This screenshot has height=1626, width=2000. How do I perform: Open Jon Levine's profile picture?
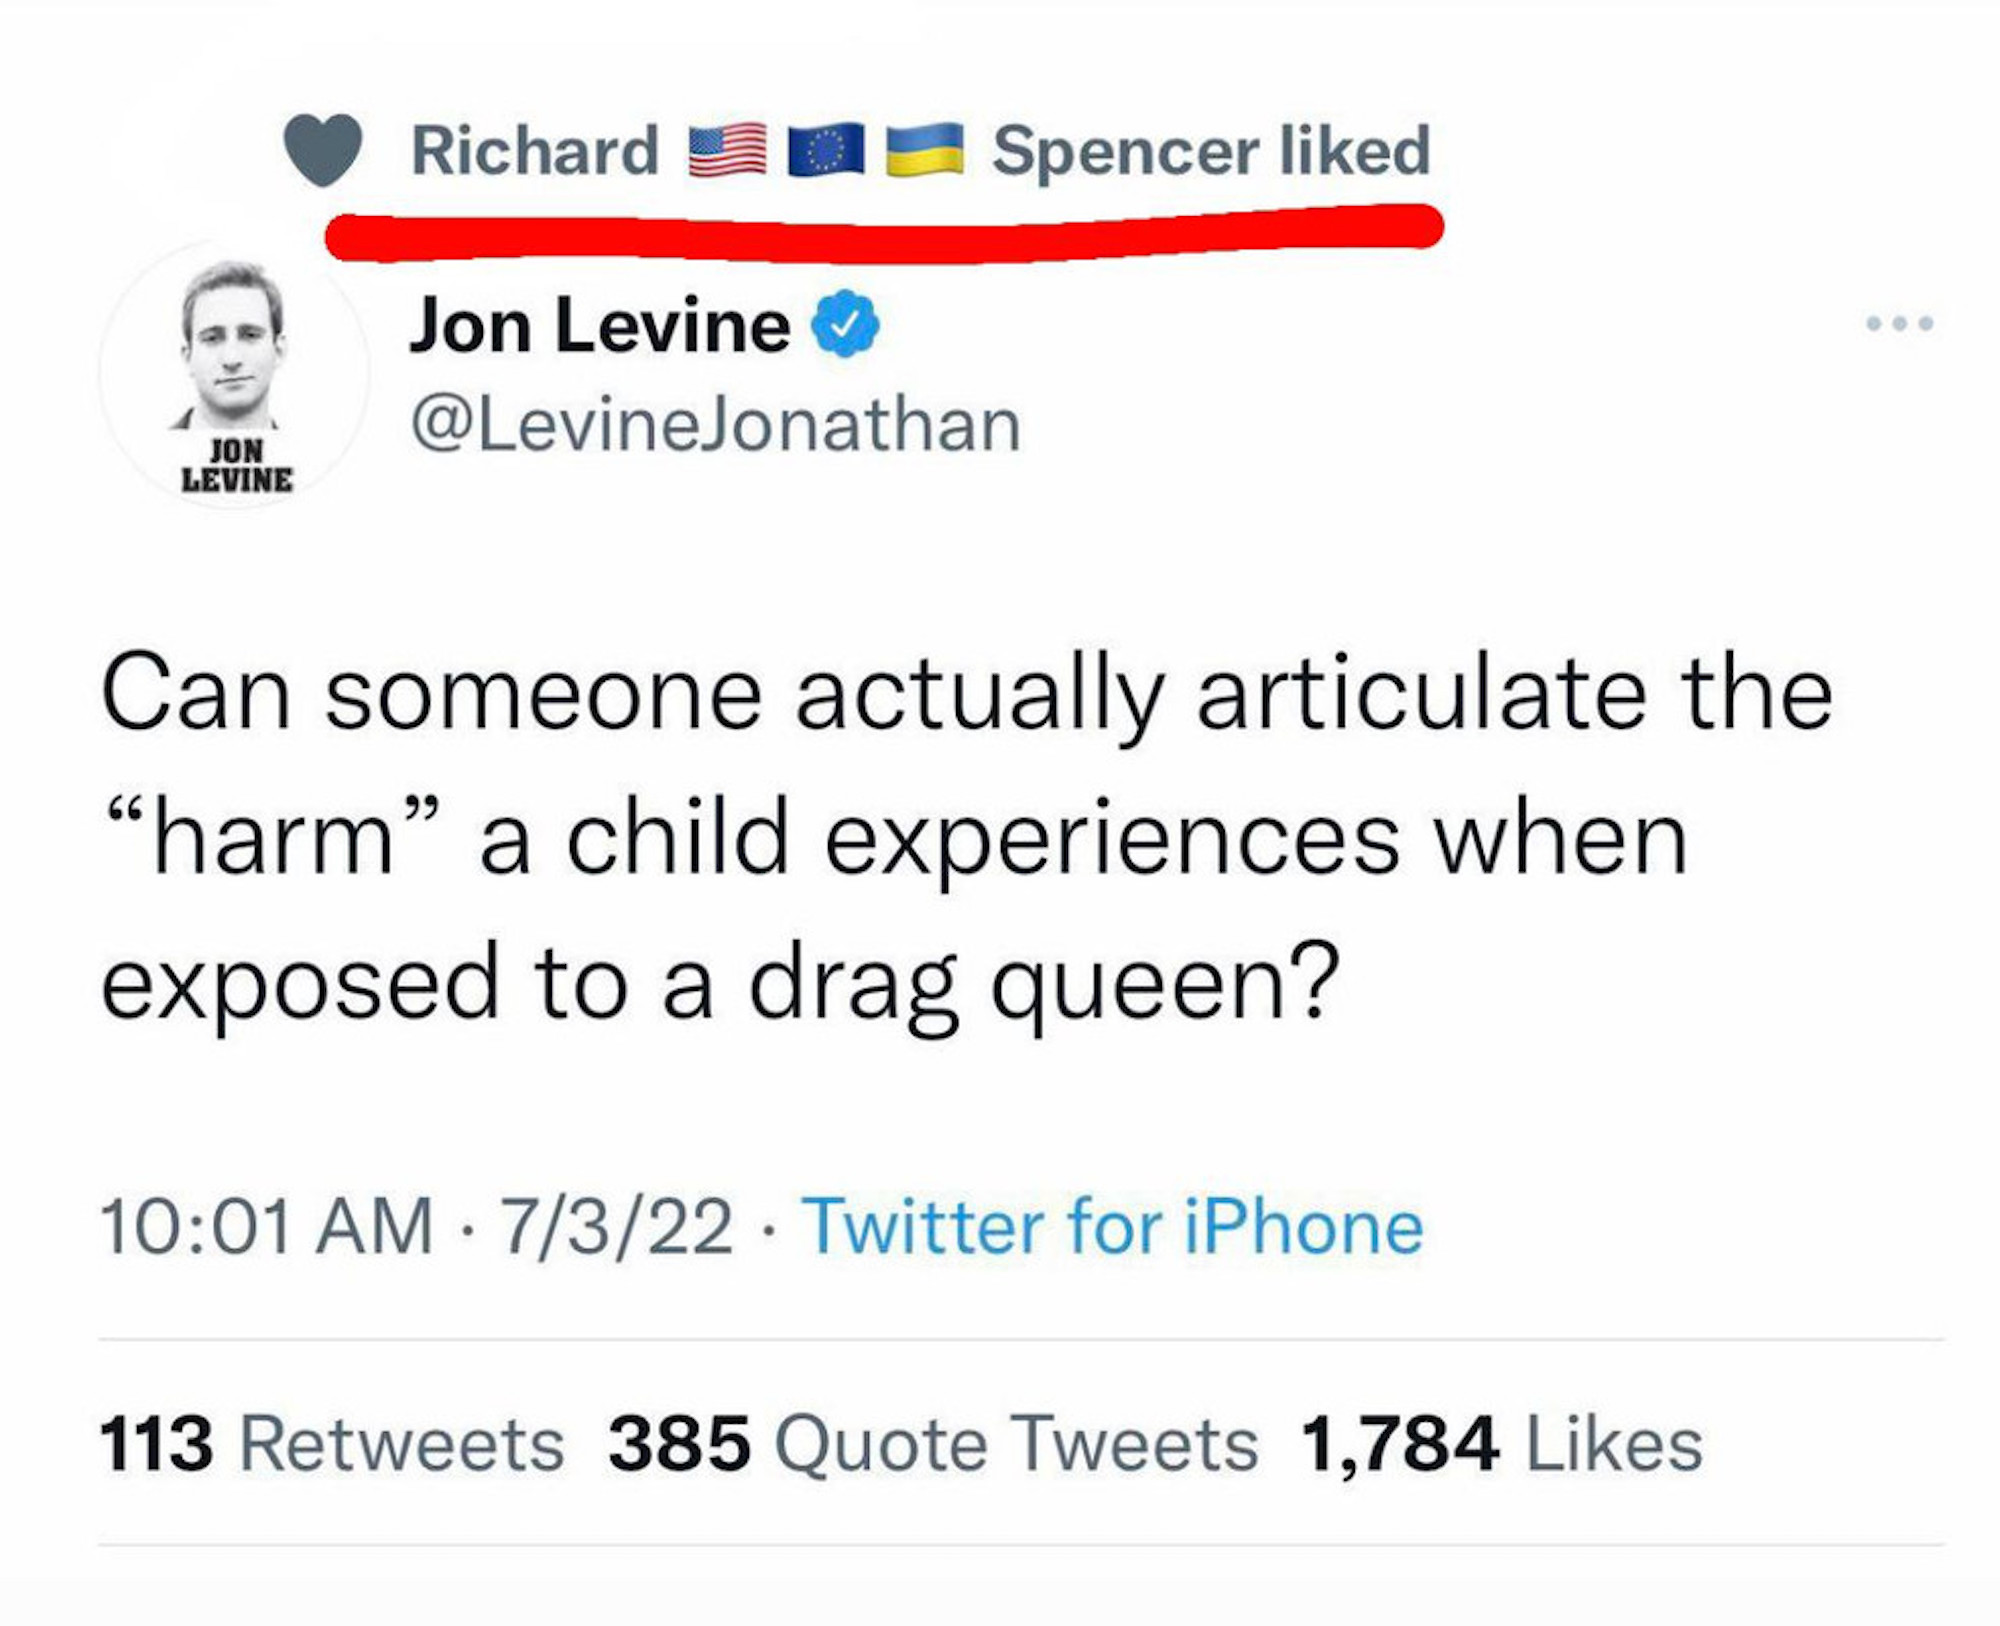(234, 375)
